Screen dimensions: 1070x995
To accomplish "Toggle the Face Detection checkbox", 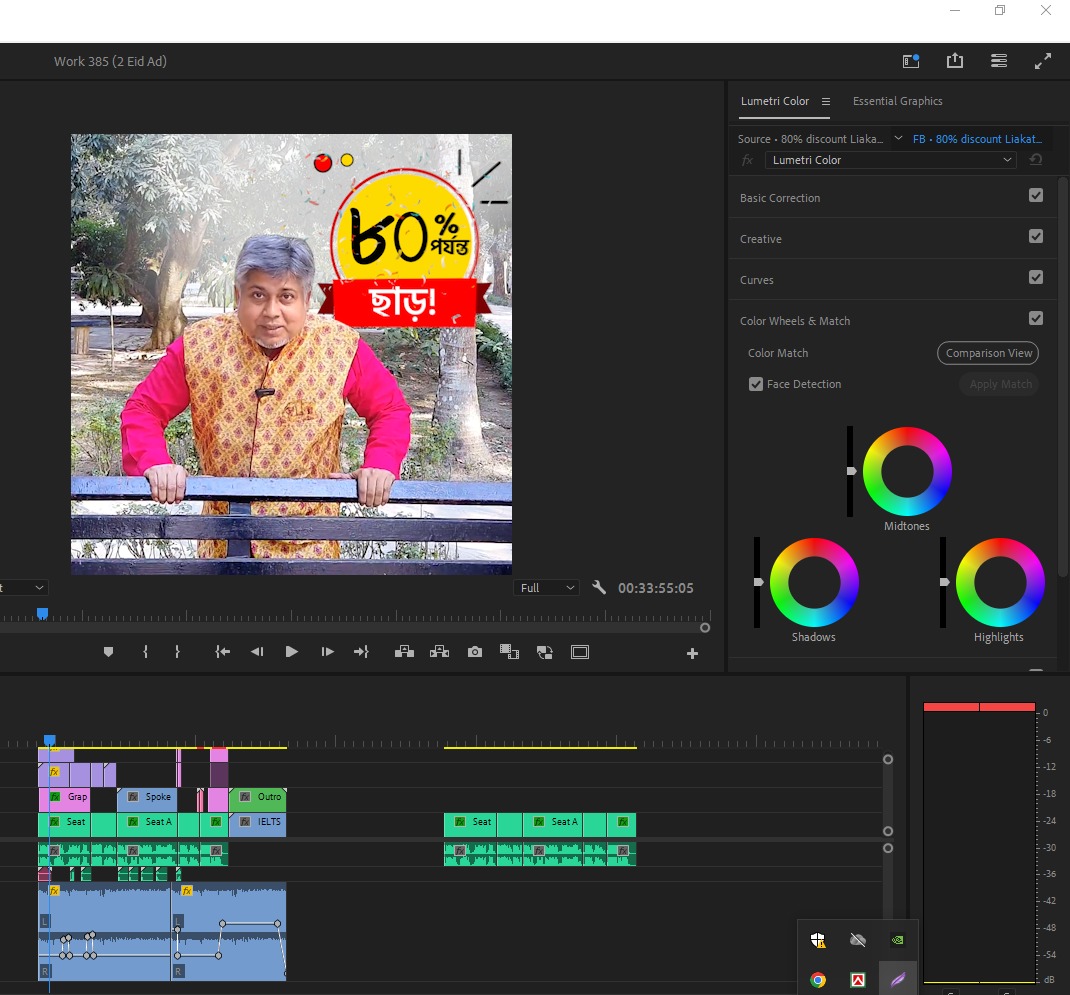I will pos(756,384).
